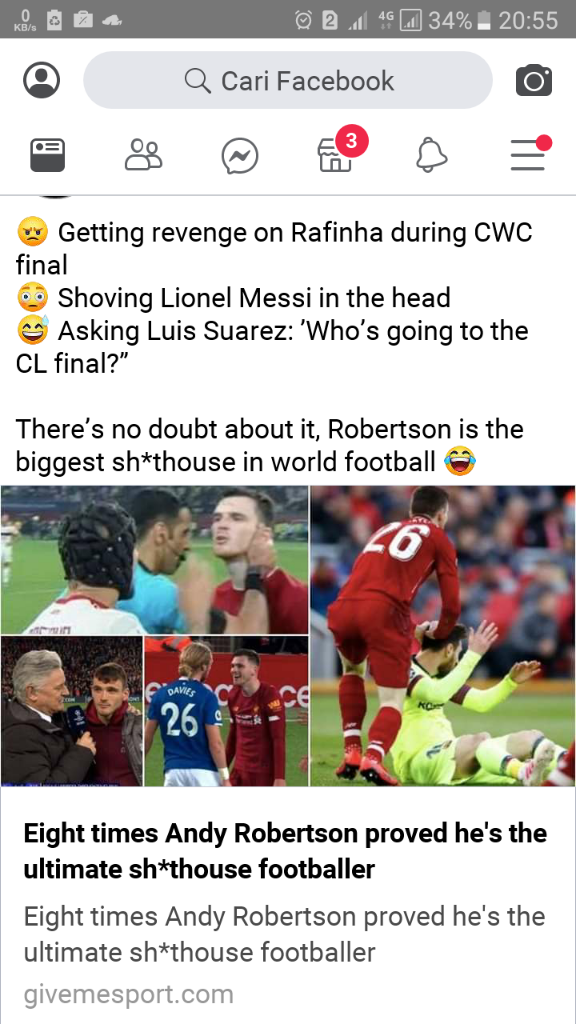Image resolution: width=576 pixels, height=1024 pixels.
Task: Open the notifications bell icon
Action: [x=432, y=156]
